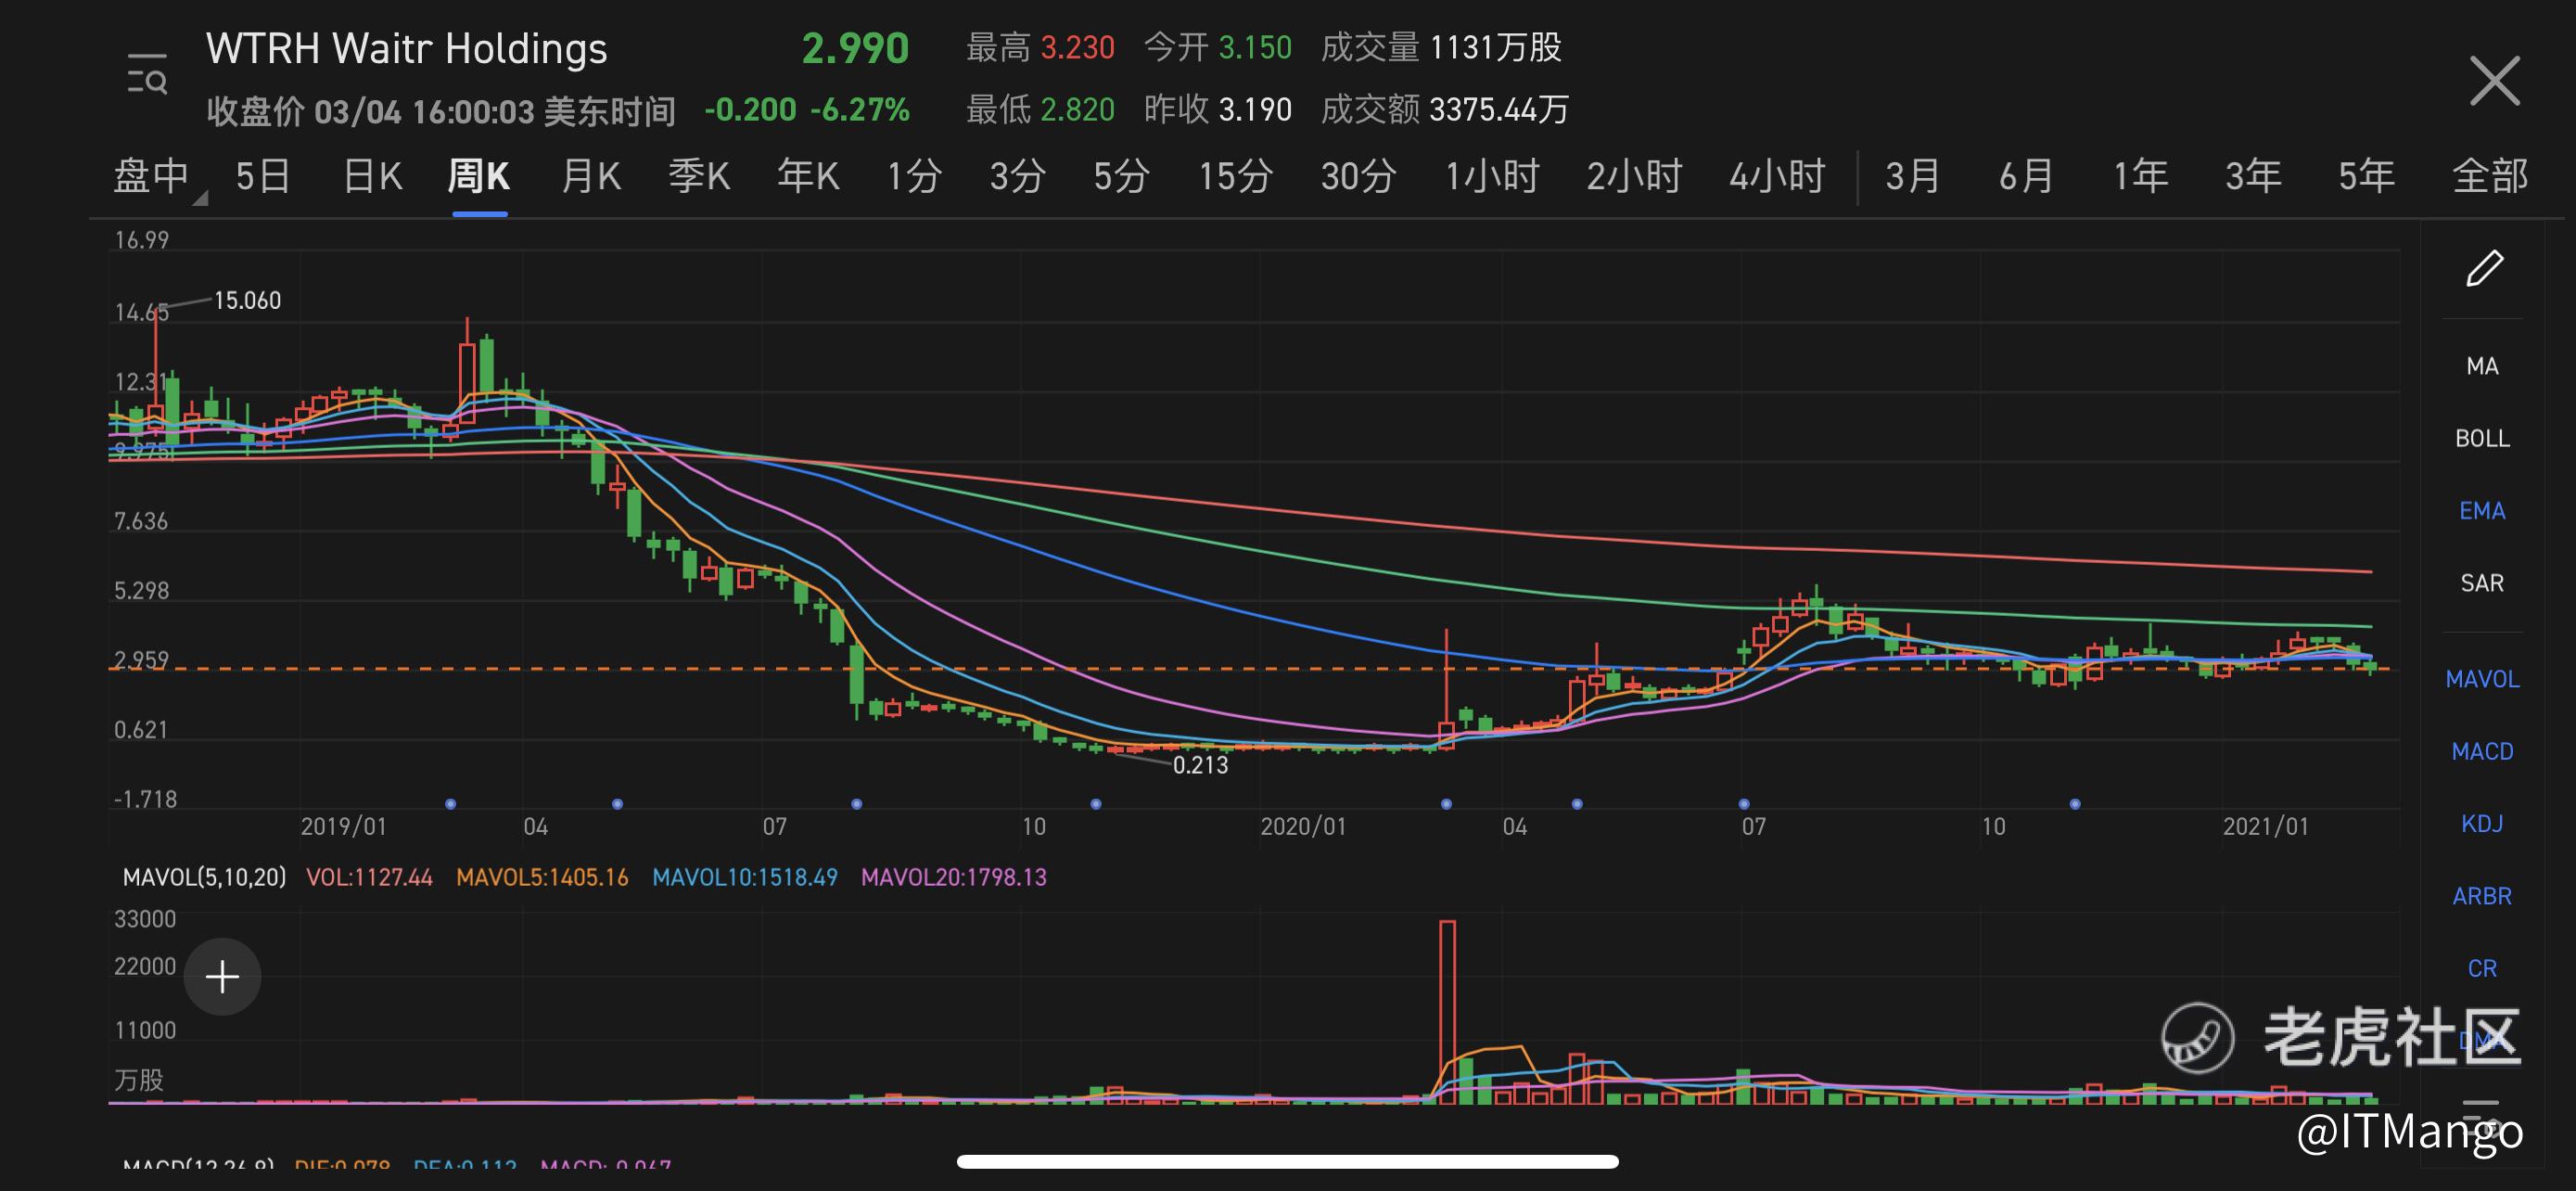
Task: Select the 1分 interval tab
Action: click(914, 177)
